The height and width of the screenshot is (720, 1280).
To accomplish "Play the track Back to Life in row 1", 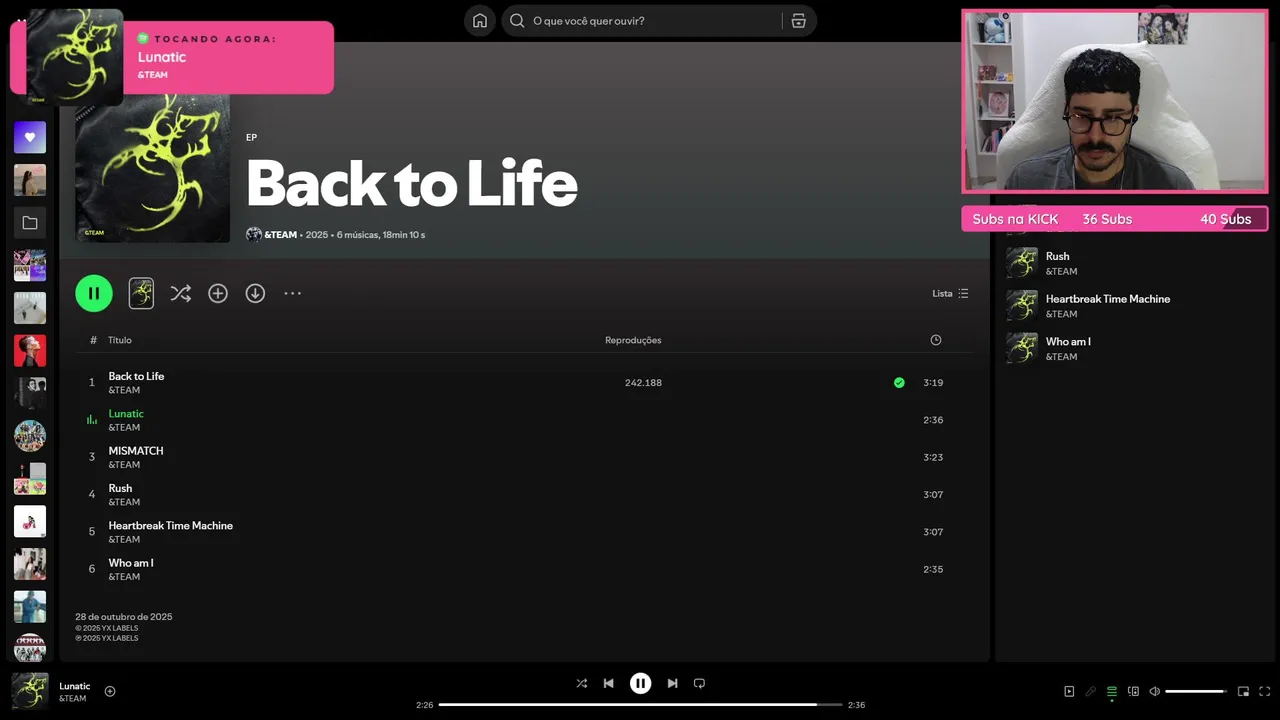I will pyautogui.click(x=525, y=382).
